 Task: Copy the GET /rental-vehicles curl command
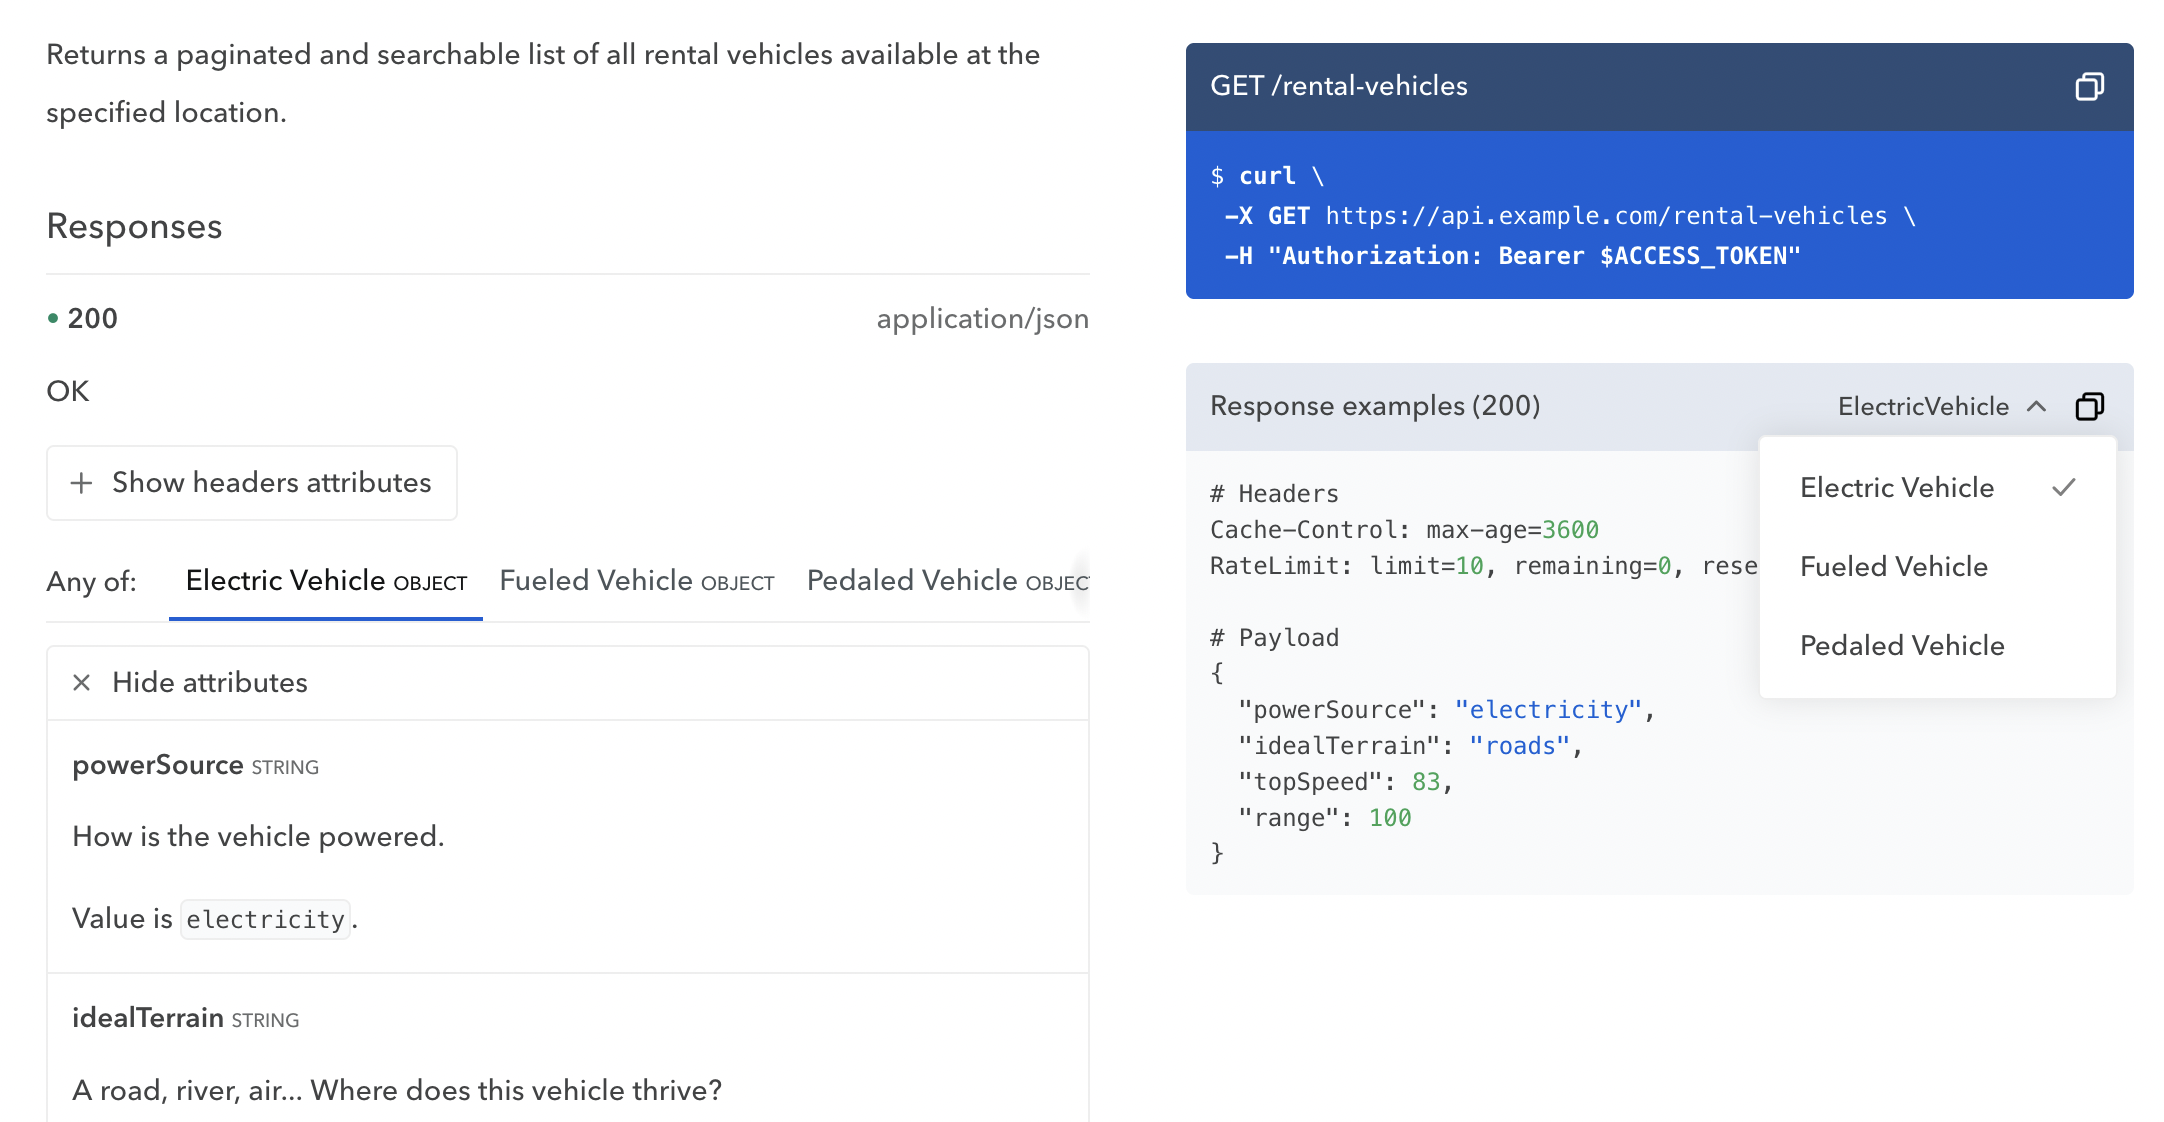pos(2090,88)
